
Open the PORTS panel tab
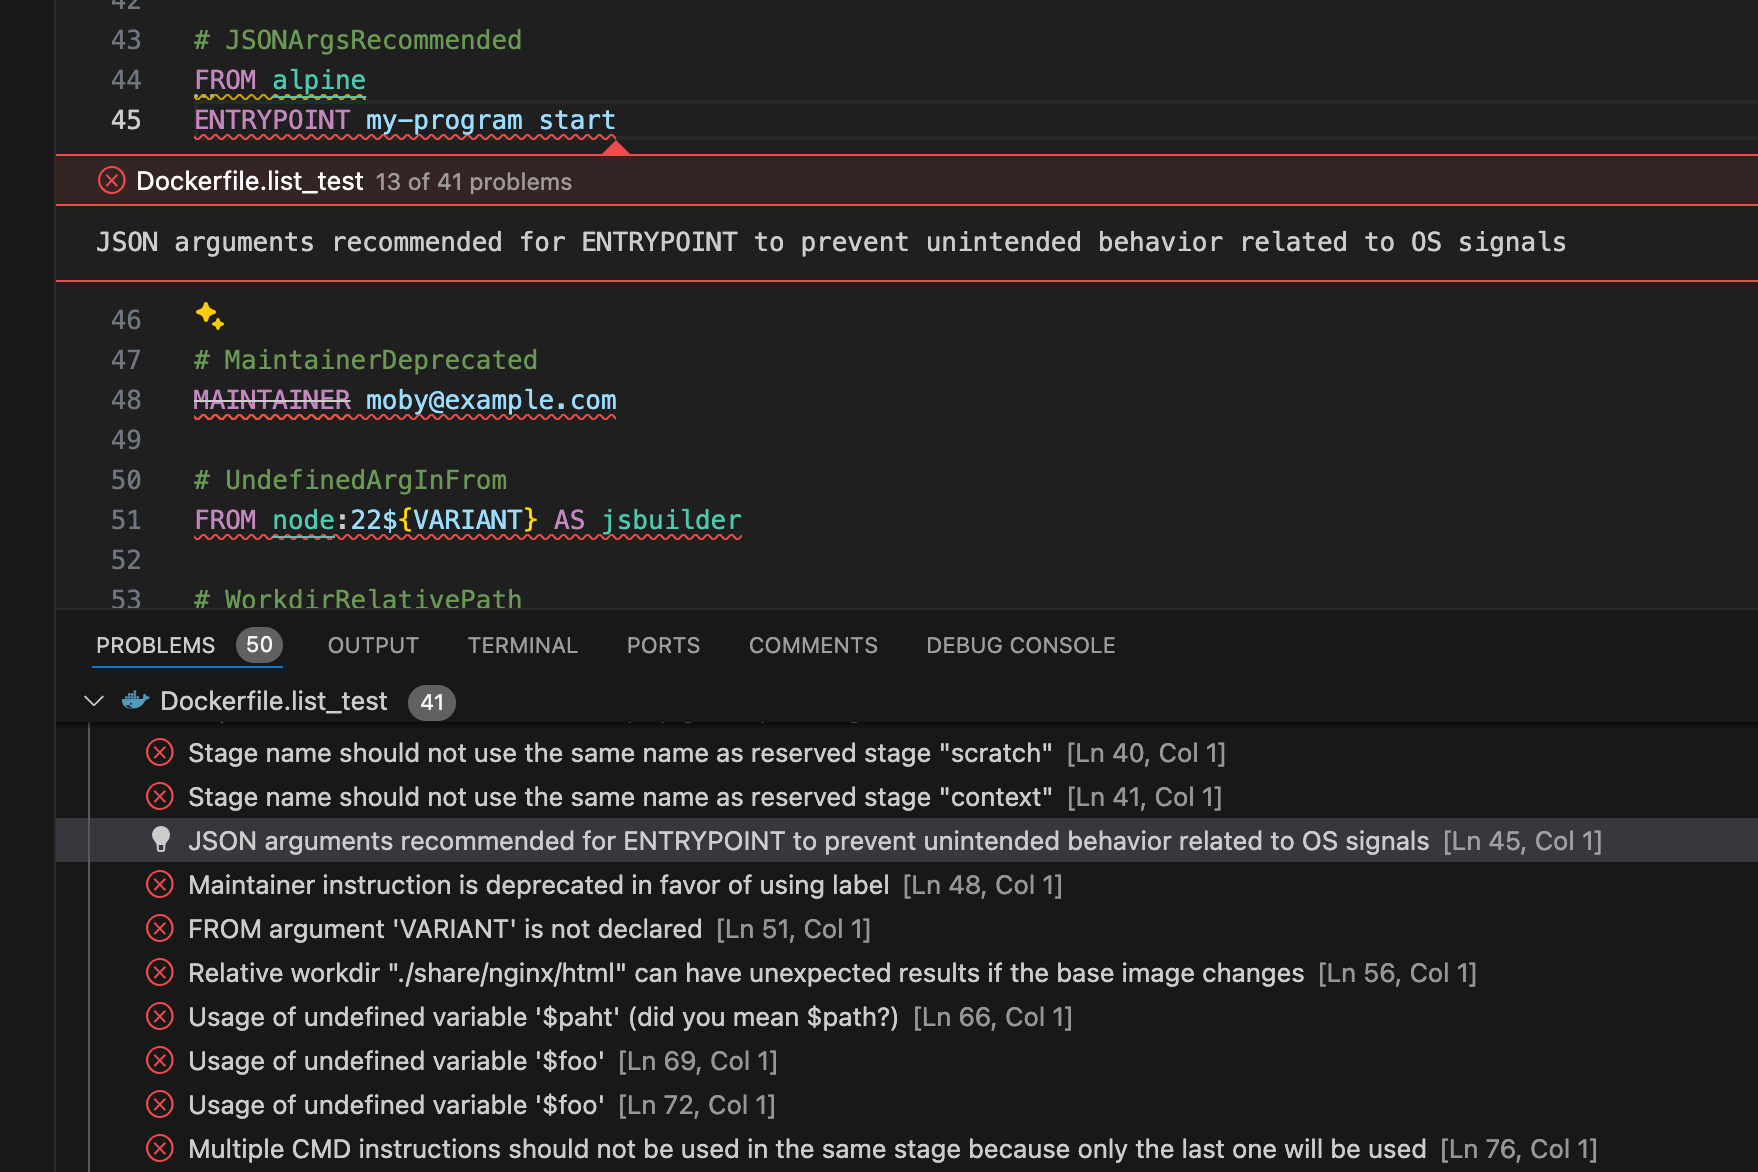click(663, 645)
